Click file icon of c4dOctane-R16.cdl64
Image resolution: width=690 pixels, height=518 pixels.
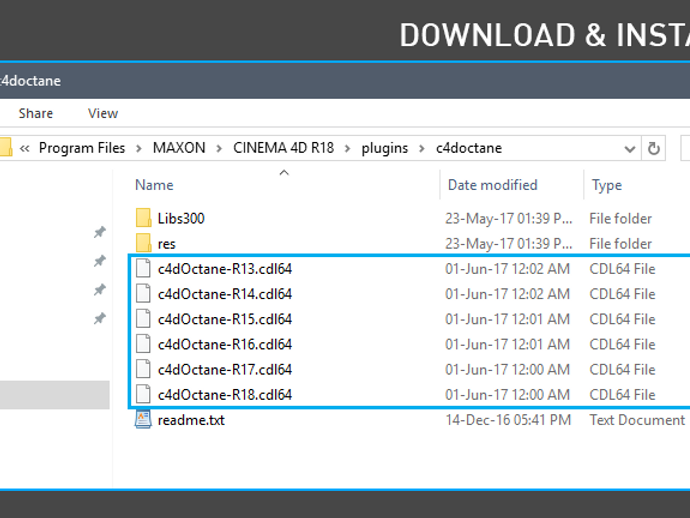click(143, 343)
